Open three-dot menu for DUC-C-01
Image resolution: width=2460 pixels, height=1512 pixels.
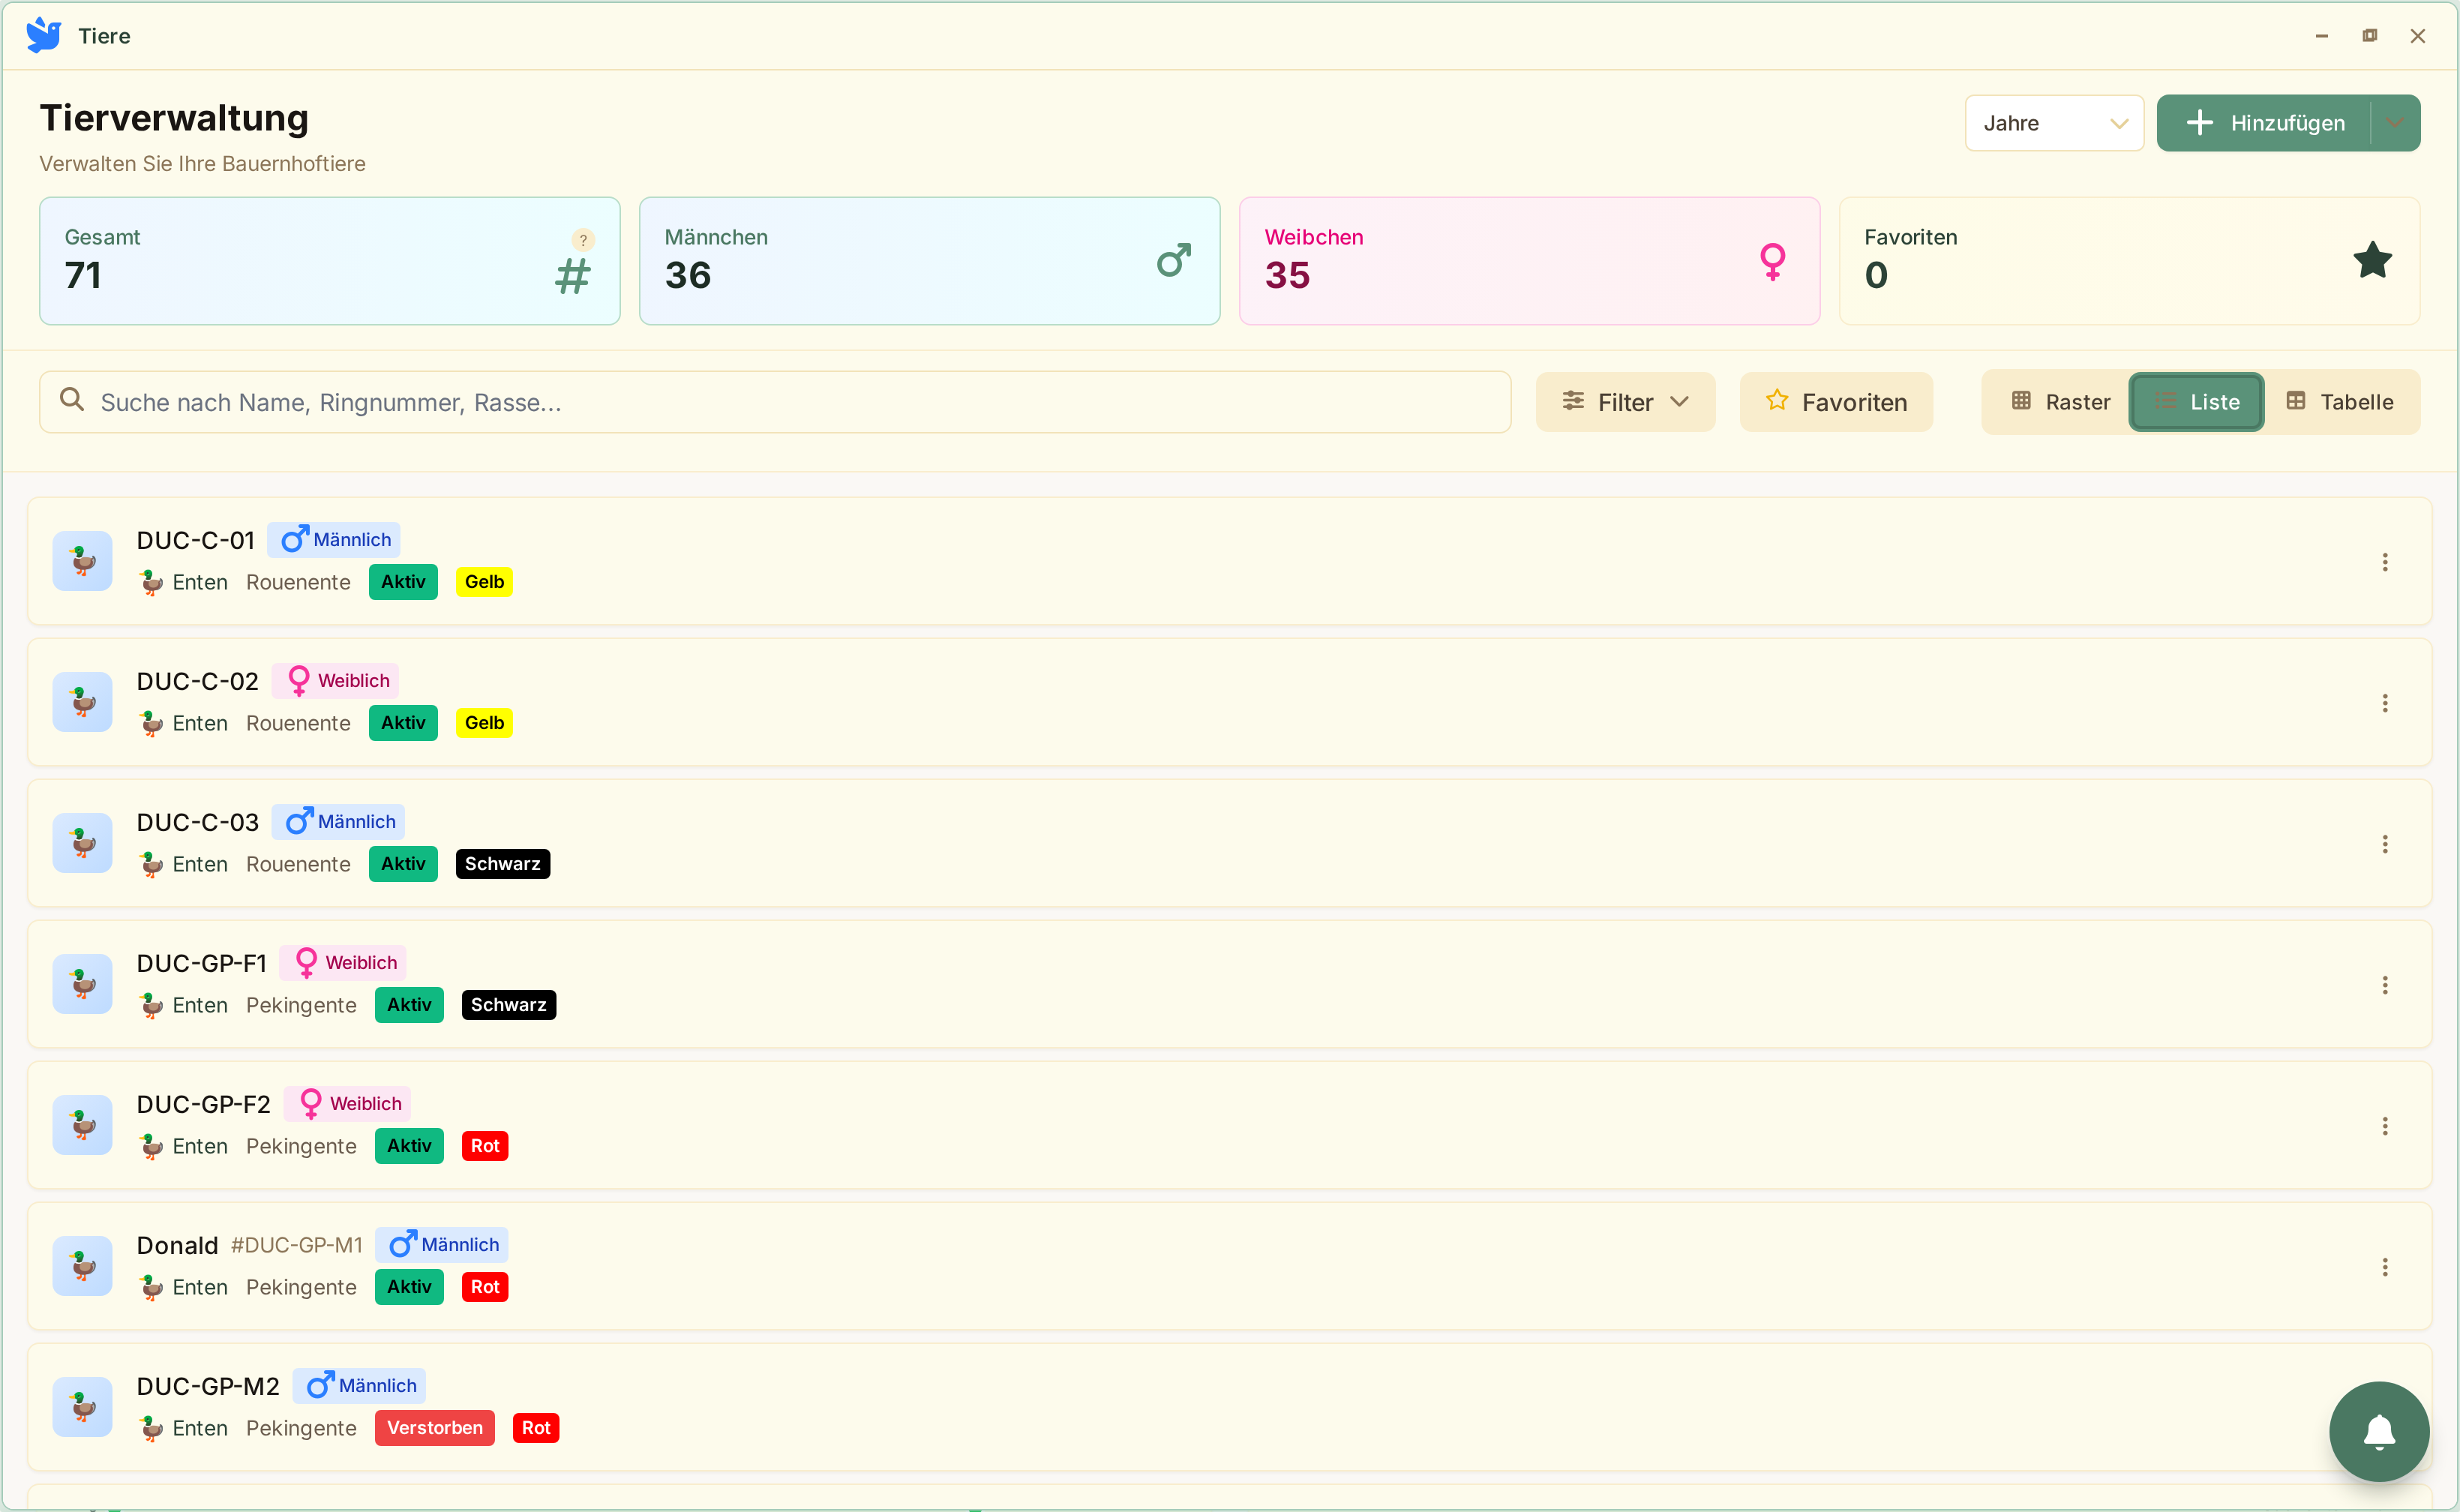2384,562
